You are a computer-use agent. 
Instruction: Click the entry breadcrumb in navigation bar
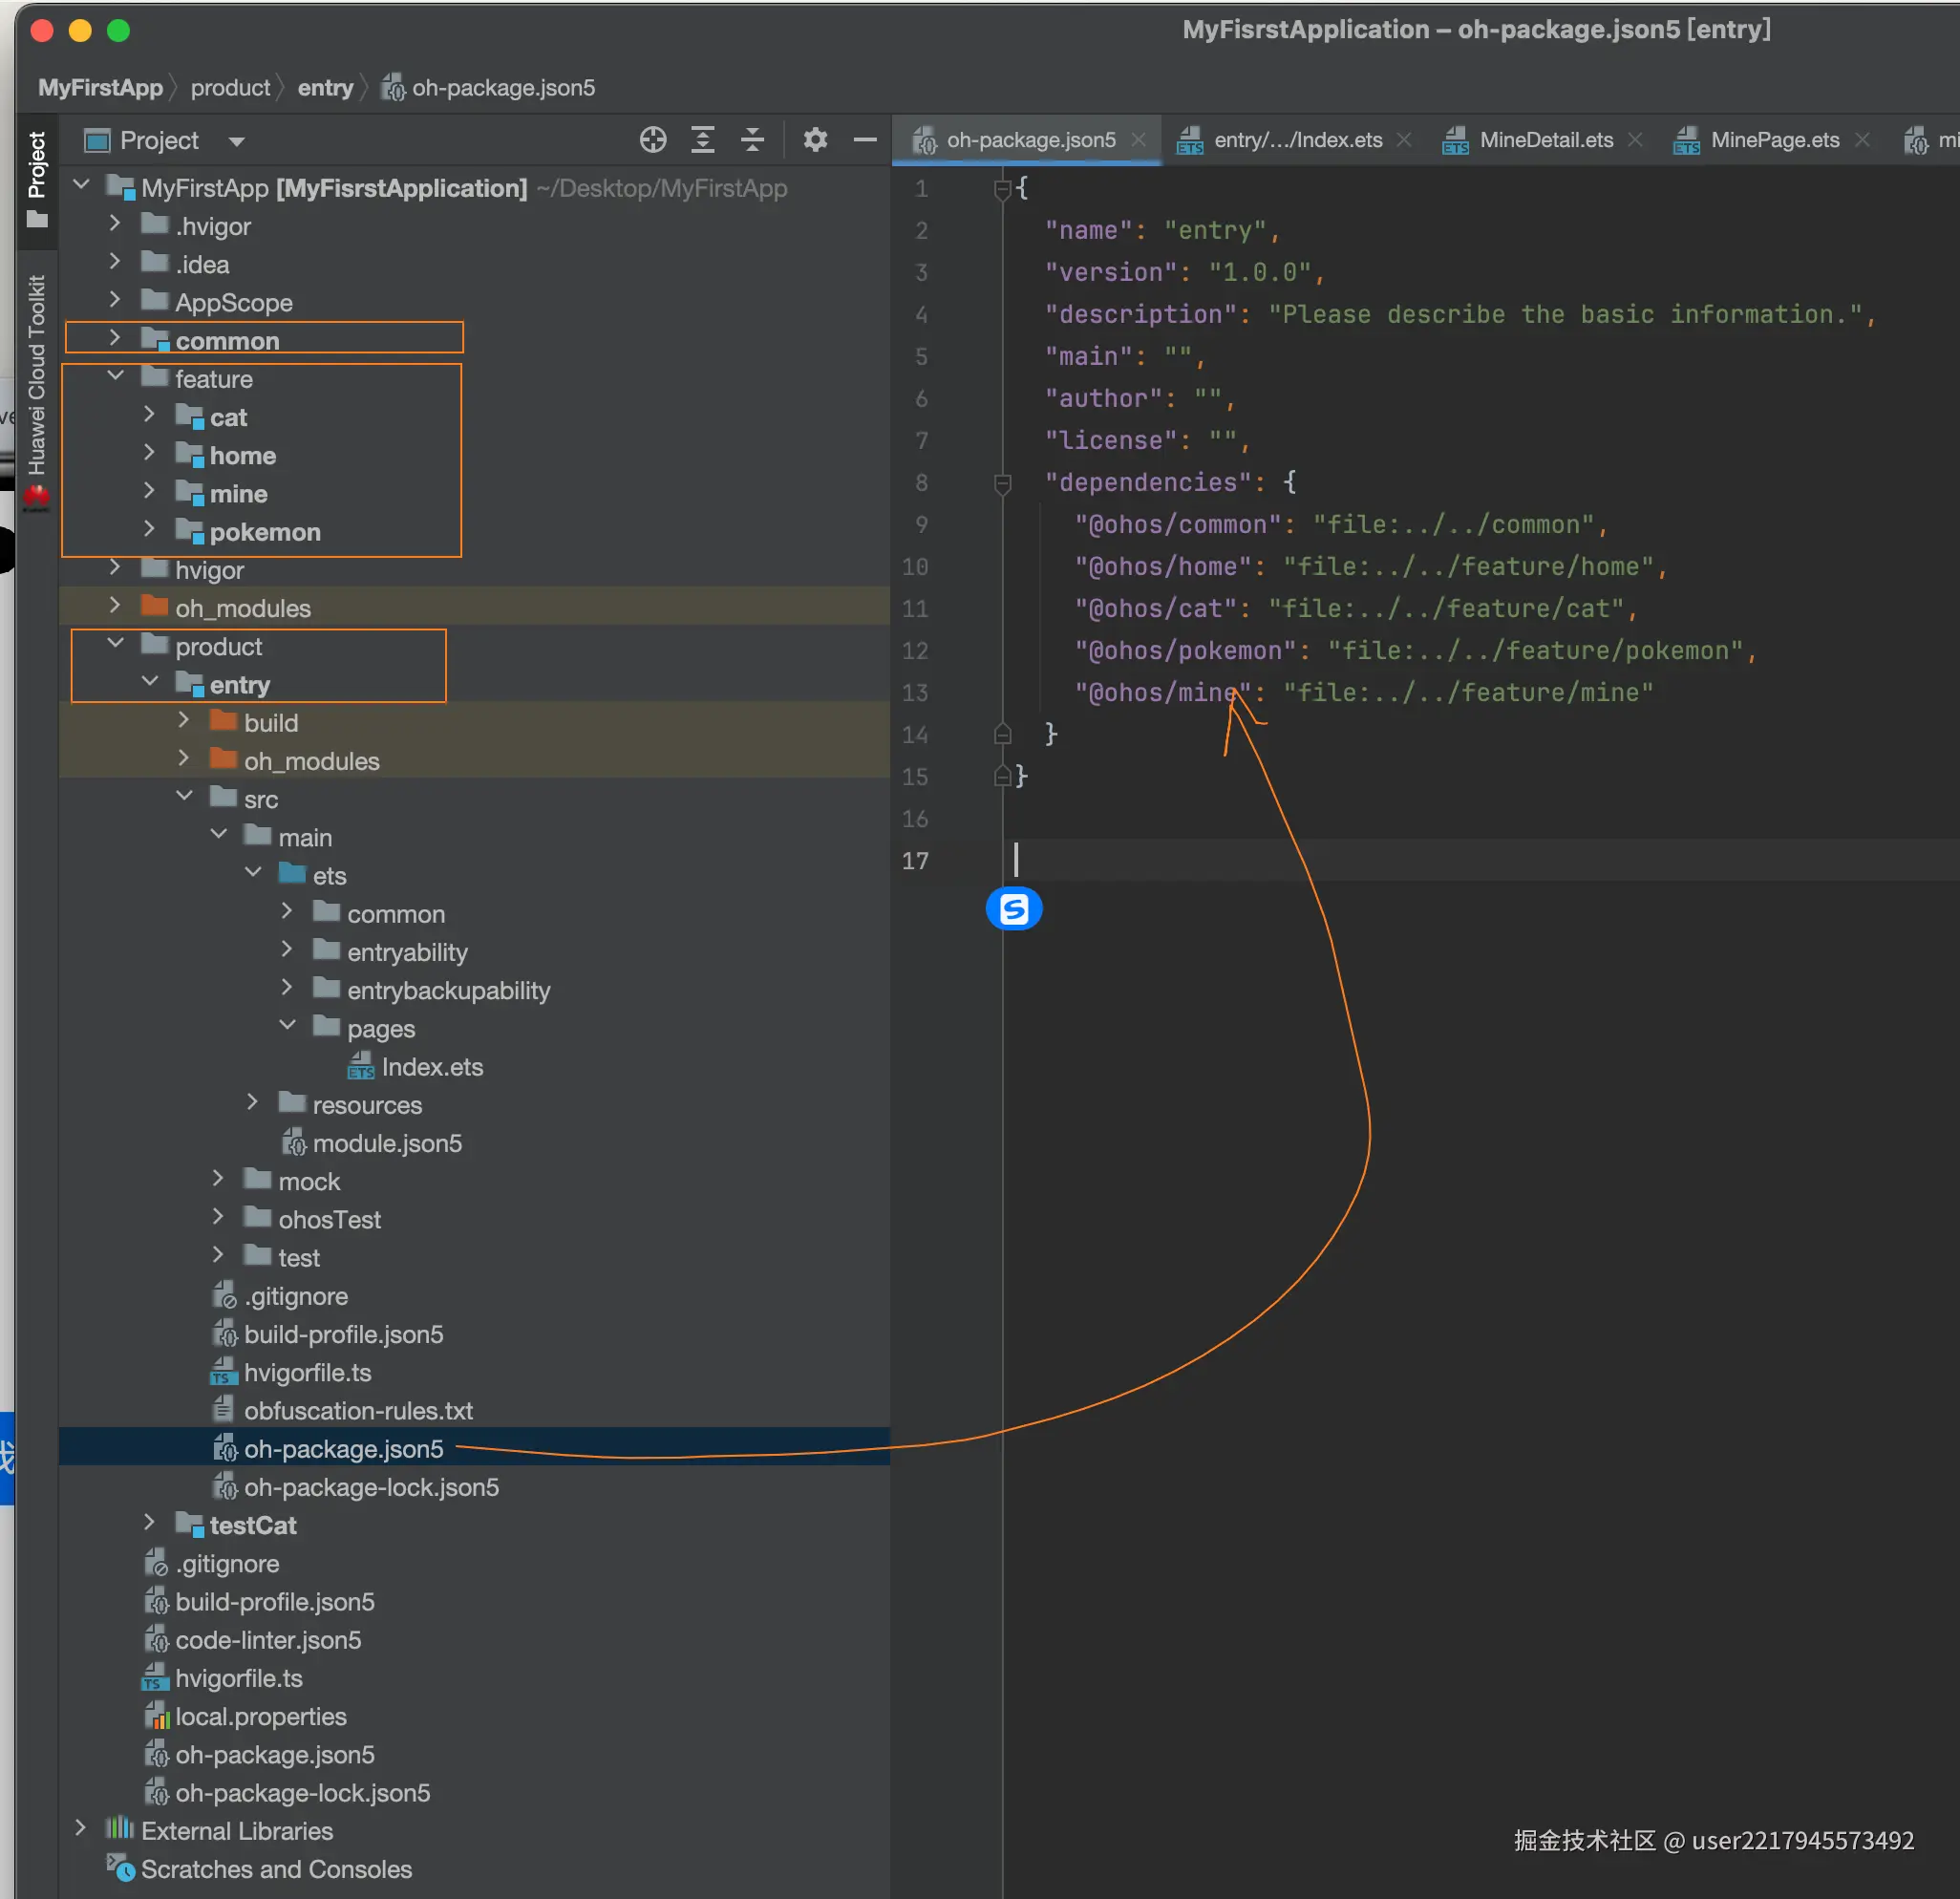(x=325, y=88)
